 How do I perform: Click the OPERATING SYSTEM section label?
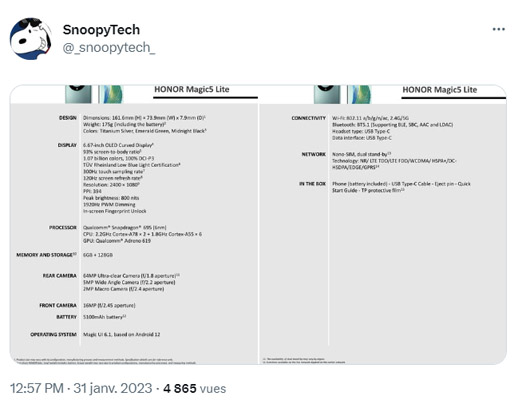[53, 334]
